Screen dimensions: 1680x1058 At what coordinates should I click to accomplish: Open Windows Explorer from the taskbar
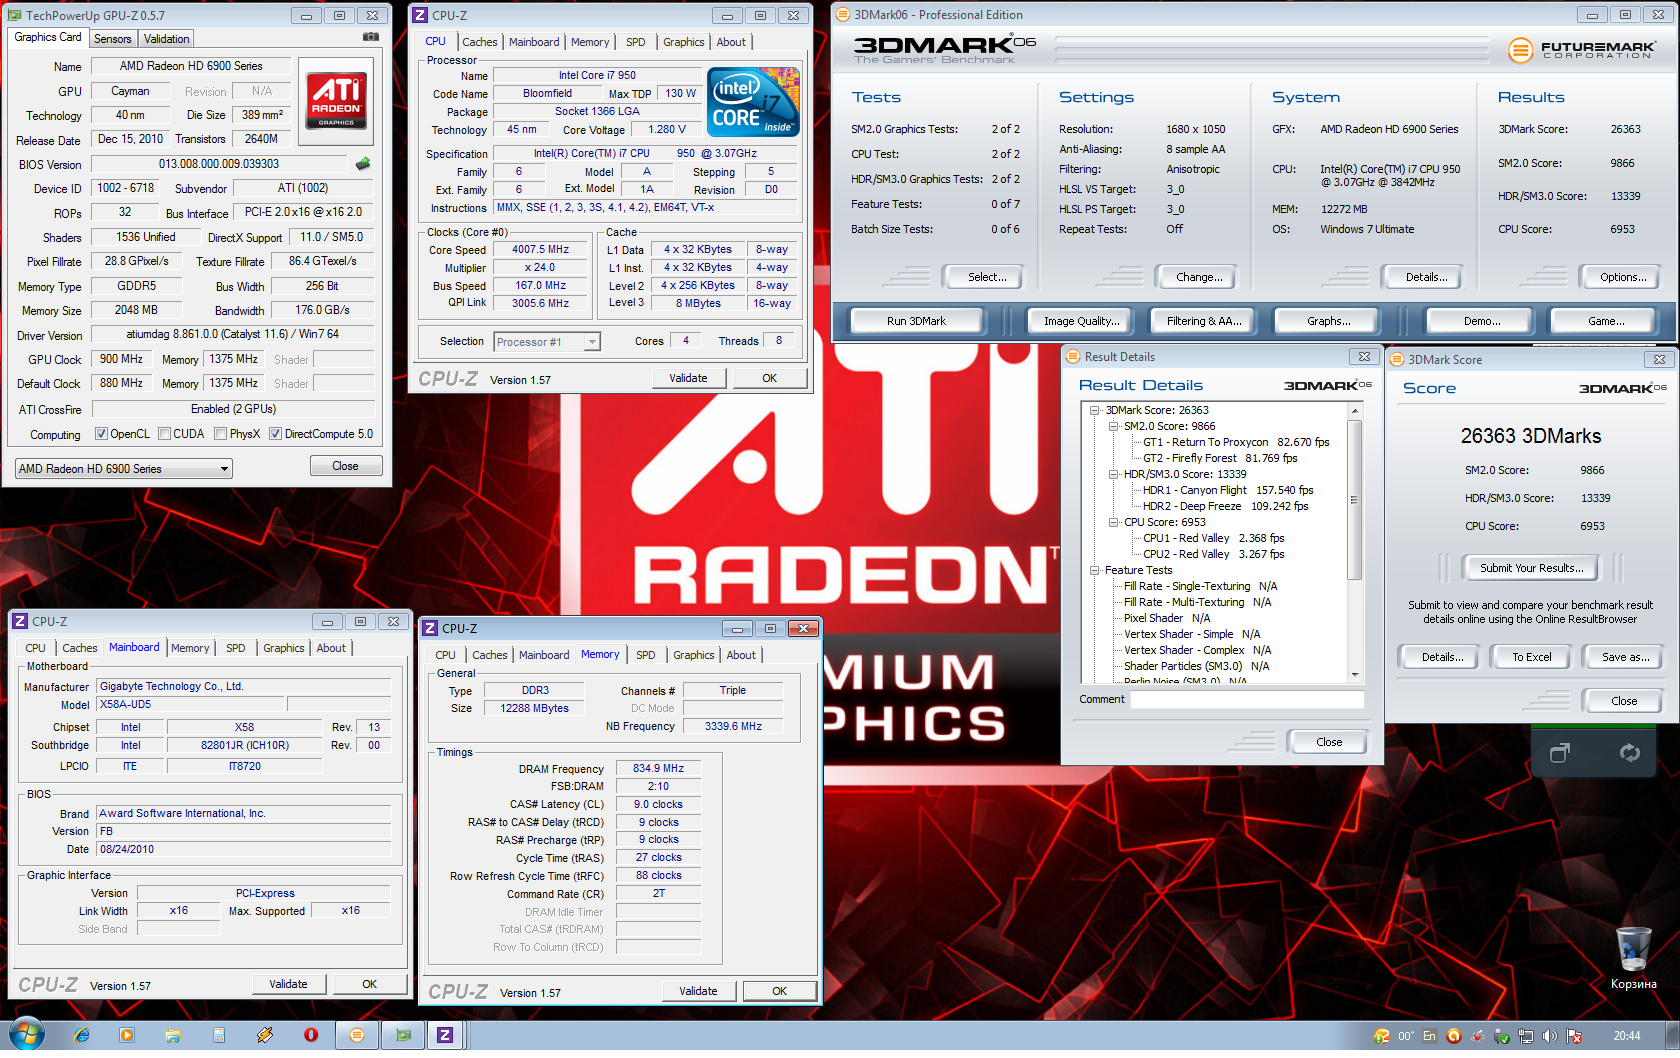(x=173, y=1036)
